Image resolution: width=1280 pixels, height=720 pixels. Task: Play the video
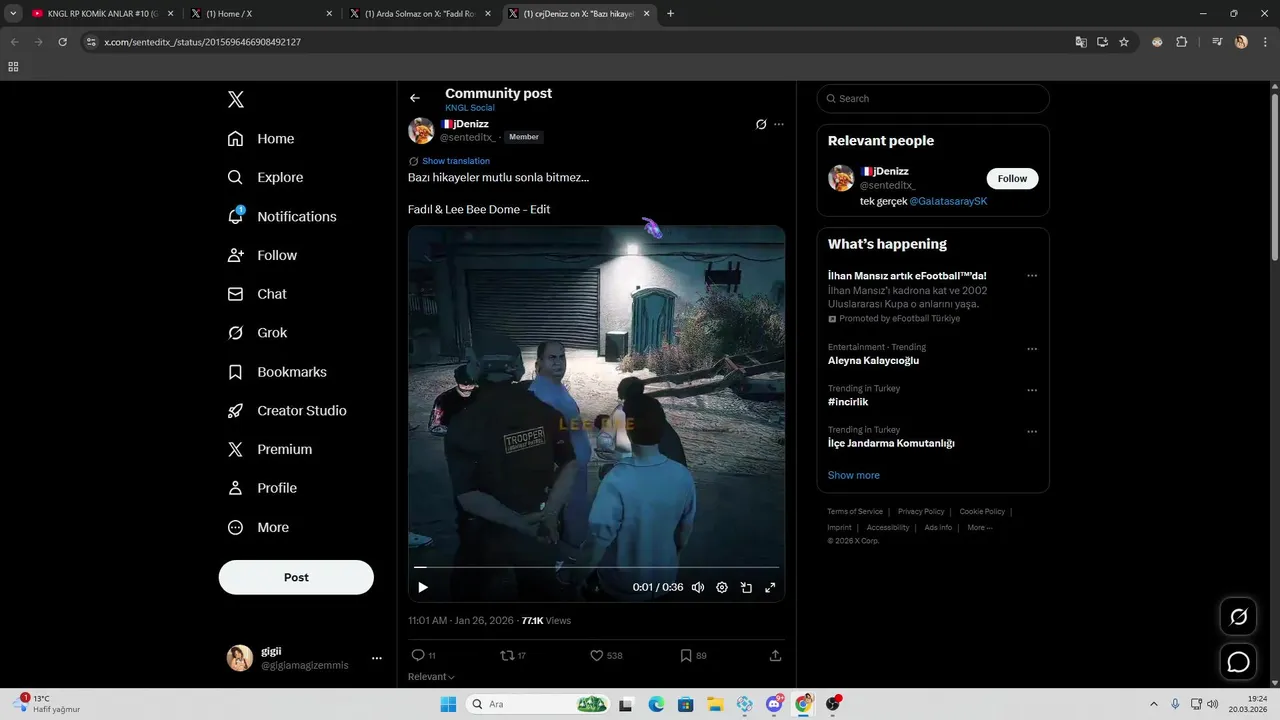tap(423, 587)
